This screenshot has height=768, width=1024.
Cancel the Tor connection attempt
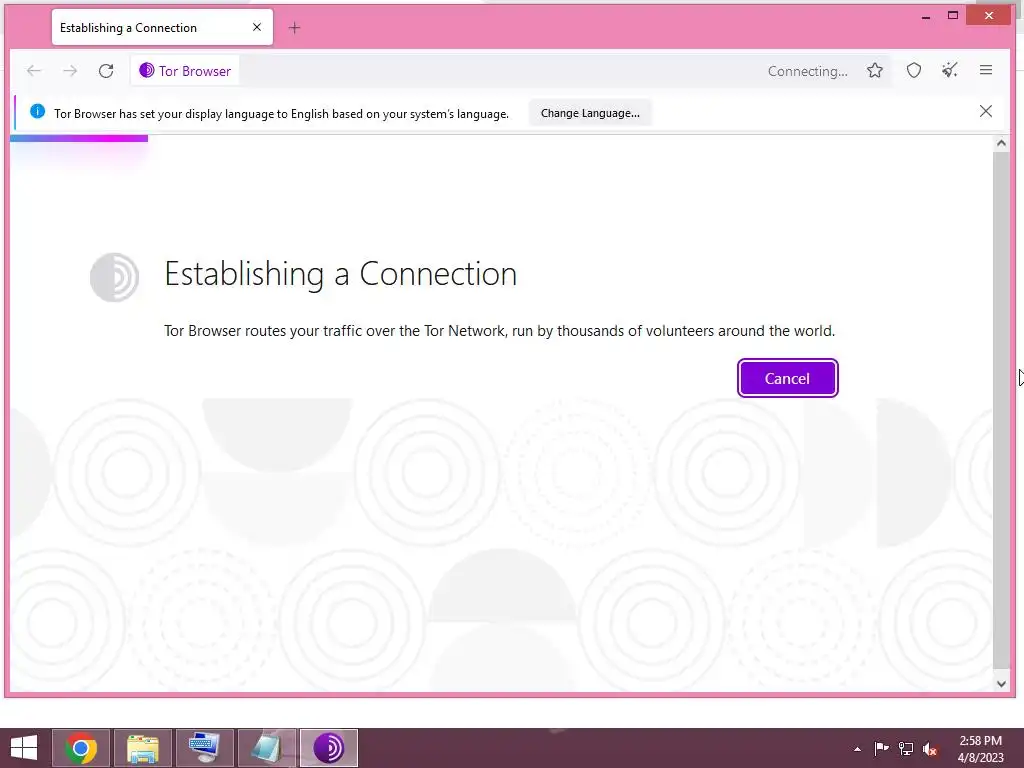click(x=787, y=378)
